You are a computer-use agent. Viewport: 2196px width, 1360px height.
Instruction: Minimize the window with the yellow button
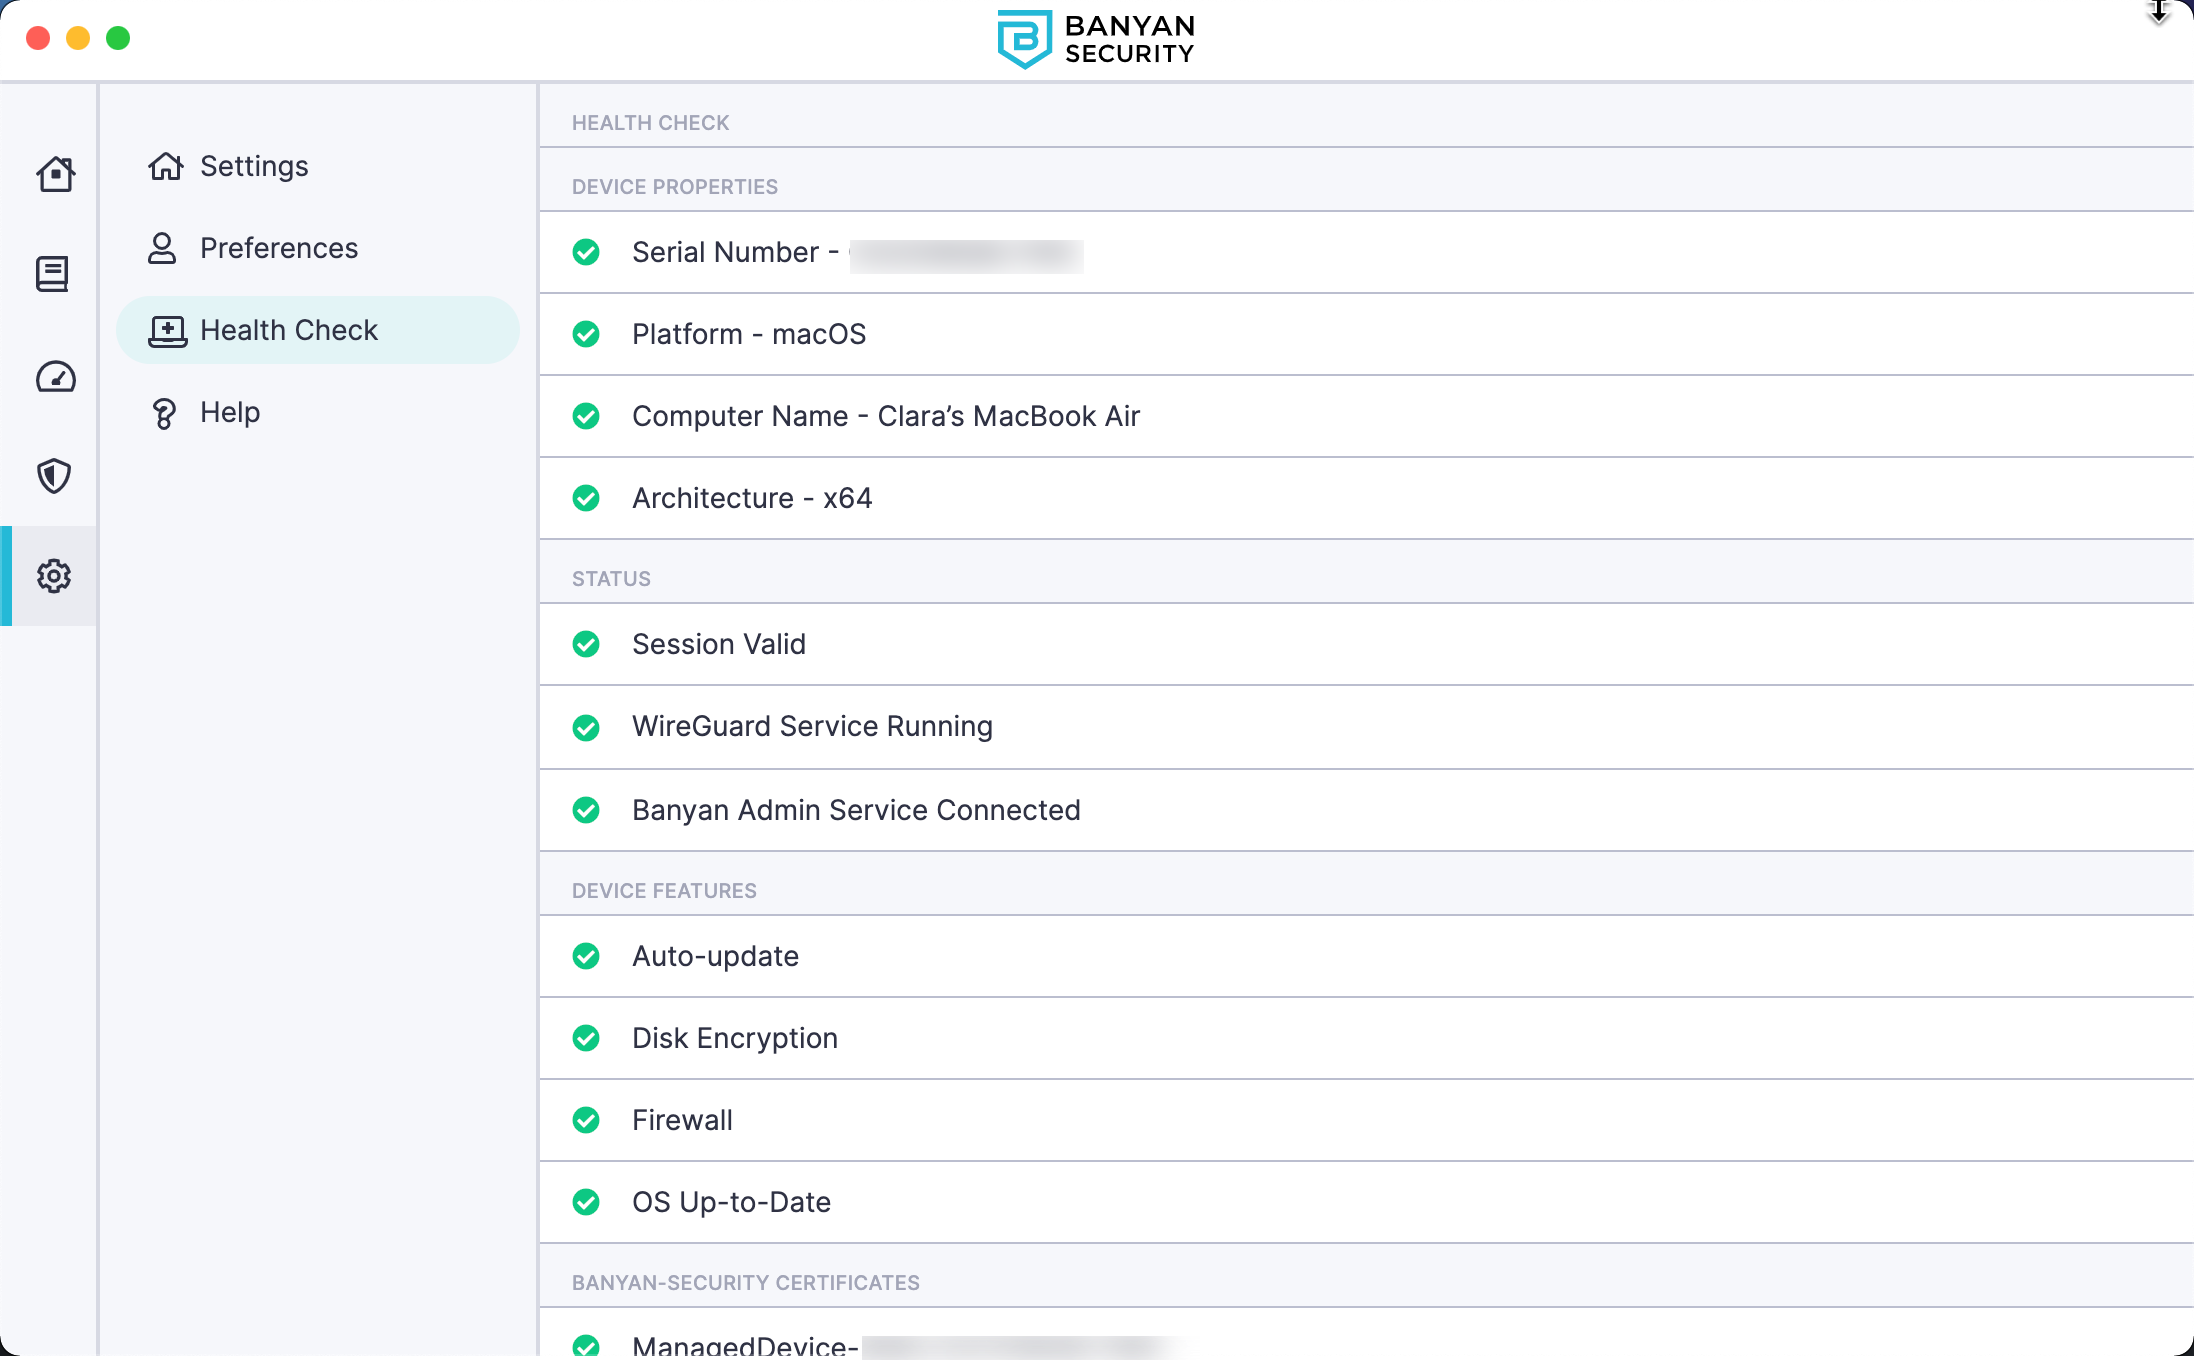[78, 38]
